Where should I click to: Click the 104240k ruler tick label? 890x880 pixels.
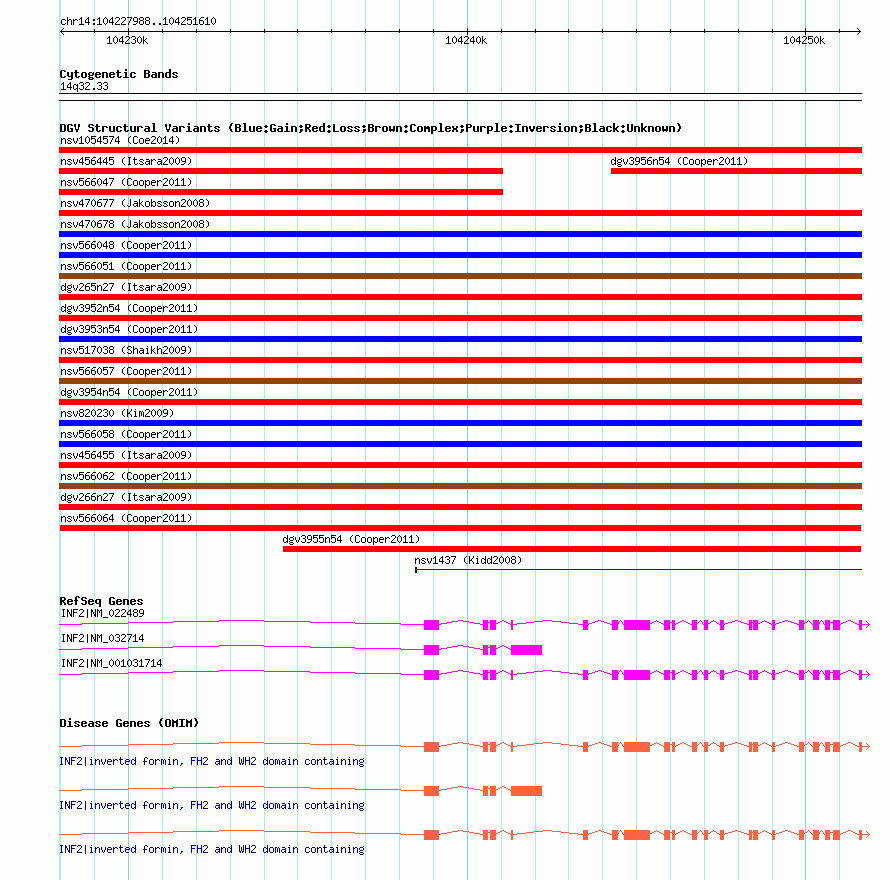pyautogui.click(x=466, y=40)
